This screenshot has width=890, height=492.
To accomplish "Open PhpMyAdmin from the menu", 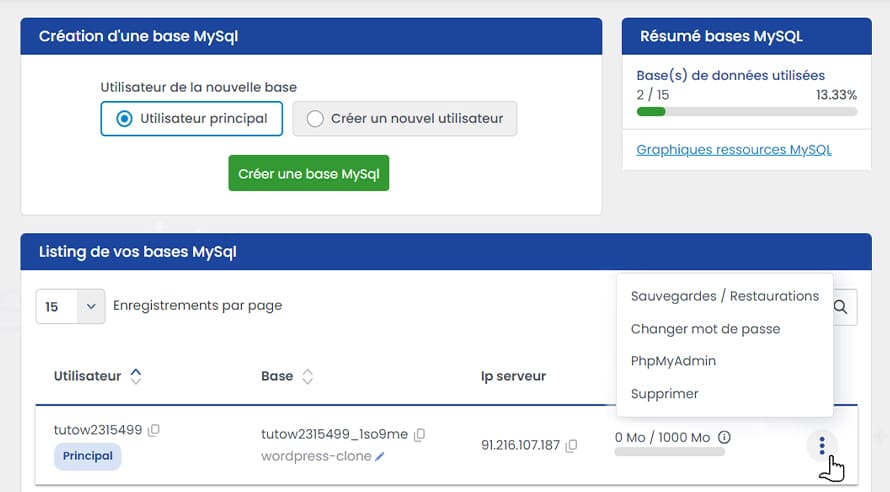I will pos(673,361).
